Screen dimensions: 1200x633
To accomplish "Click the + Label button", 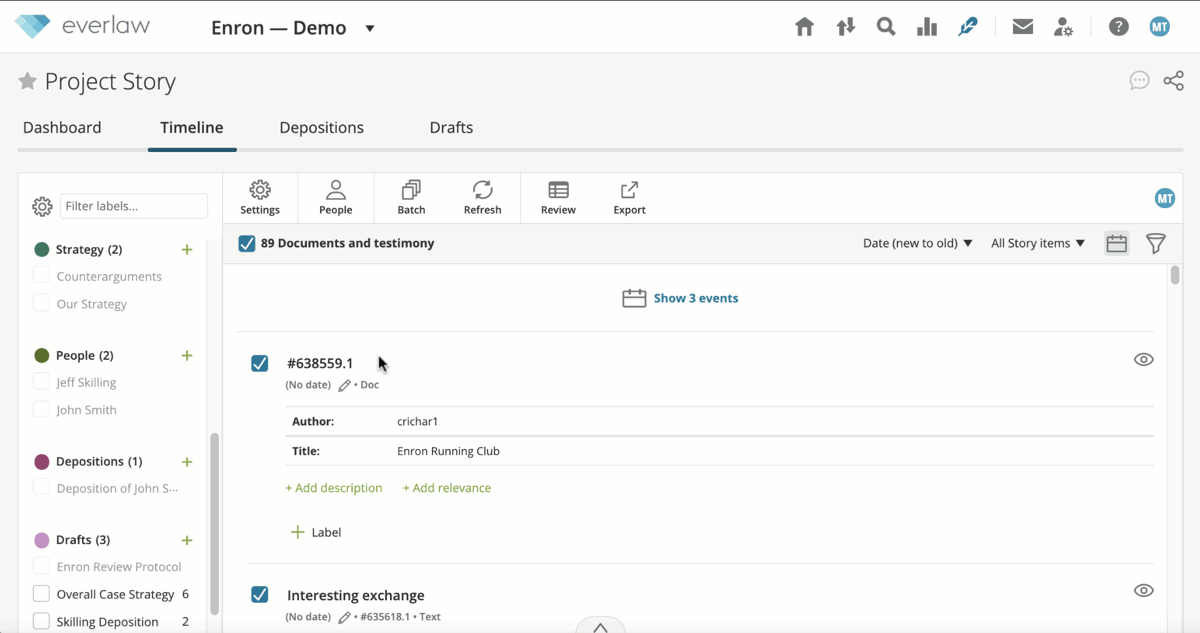I will (x=316, y=532).
